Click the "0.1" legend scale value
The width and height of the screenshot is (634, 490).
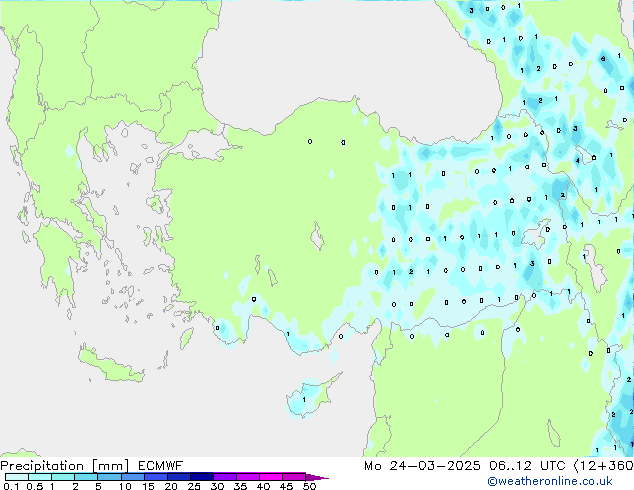click(x=11, y=486)
